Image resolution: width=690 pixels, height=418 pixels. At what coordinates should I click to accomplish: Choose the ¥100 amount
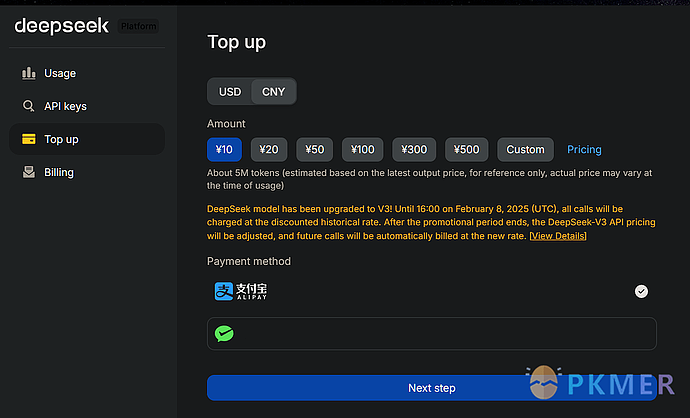point(362,150)
